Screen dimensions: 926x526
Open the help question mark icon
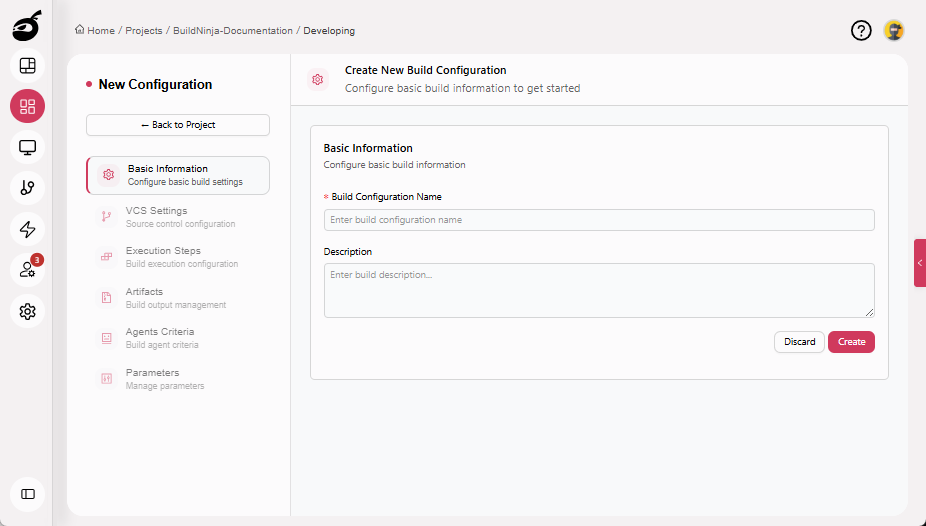[861, 30]
